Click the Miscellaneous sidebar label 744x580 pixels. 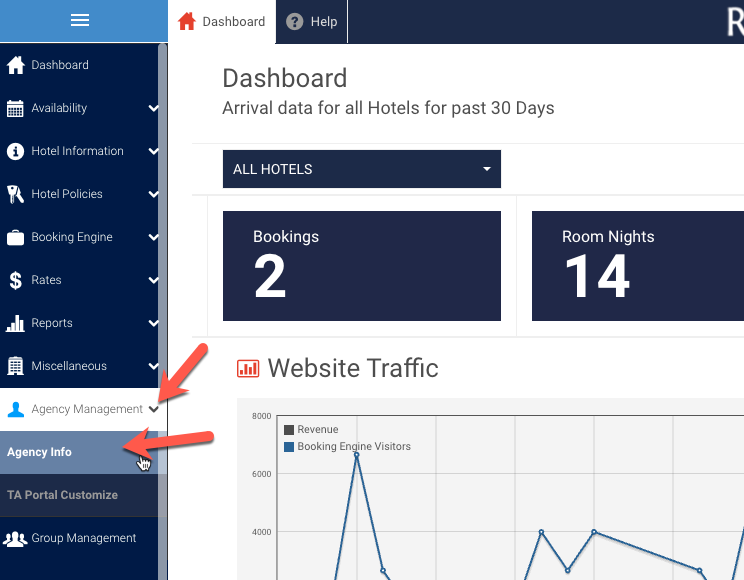click(x=69, y=366)
